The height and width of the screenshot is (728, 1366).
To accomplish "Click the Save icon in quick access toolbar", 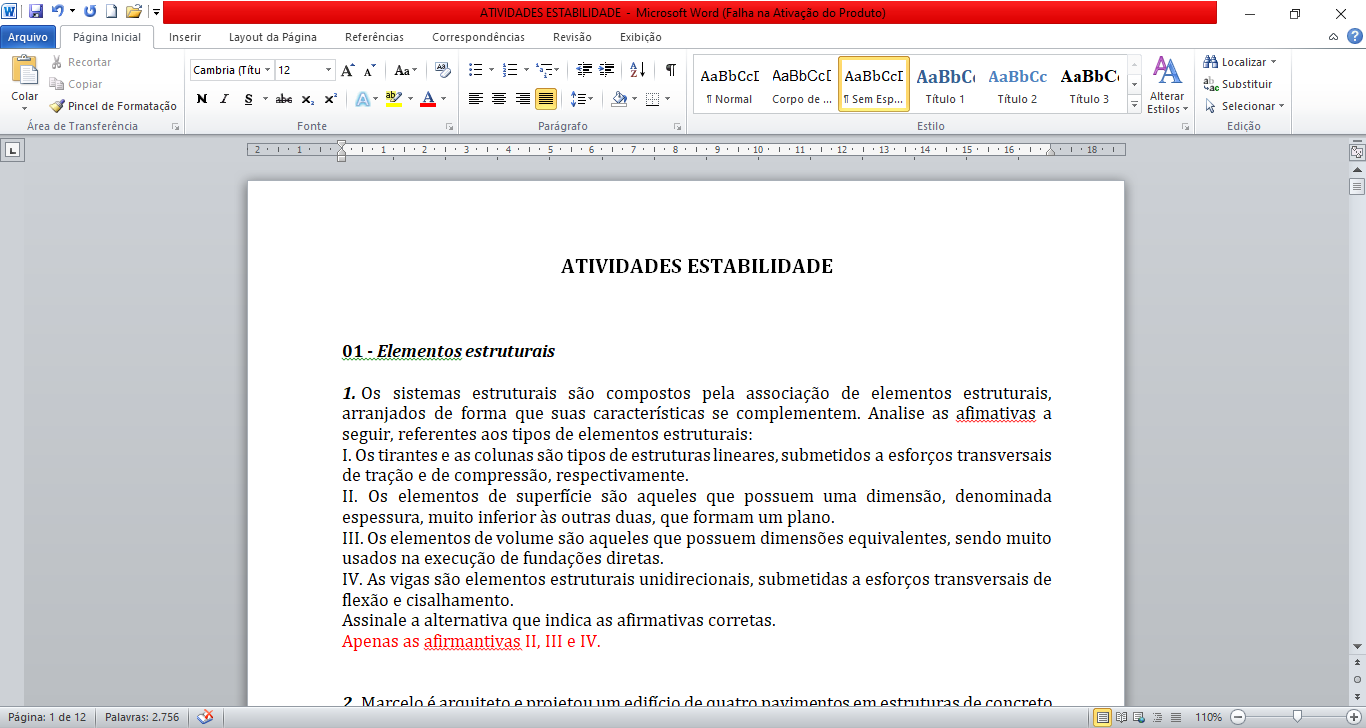I will 36,12.
